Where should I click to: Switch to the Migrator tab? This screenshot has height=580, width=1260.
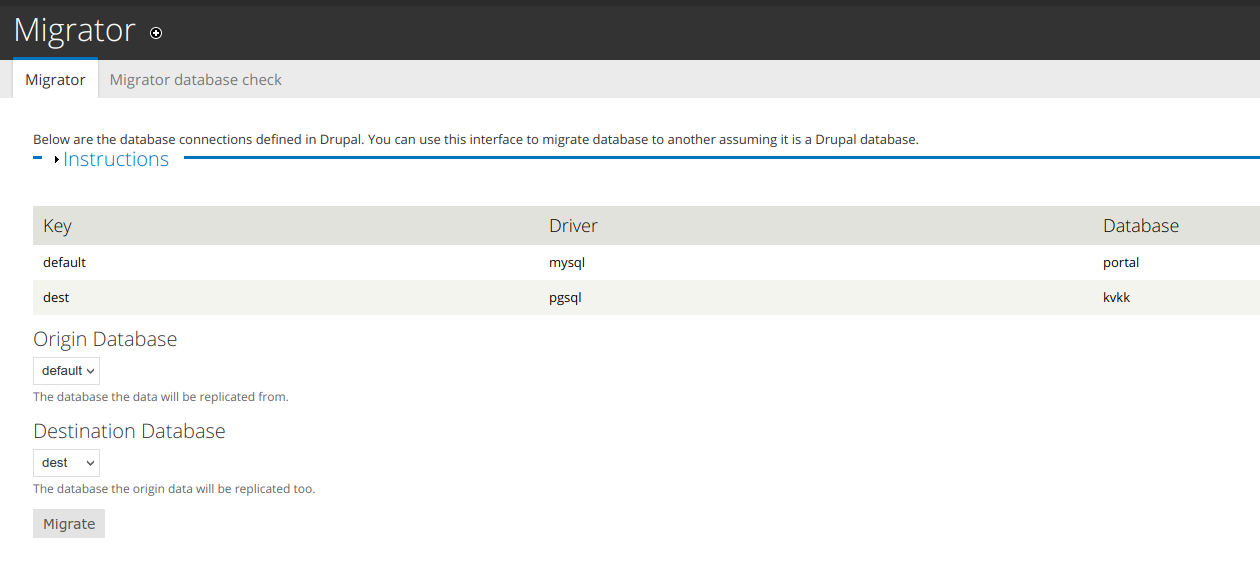coord(55,80)
